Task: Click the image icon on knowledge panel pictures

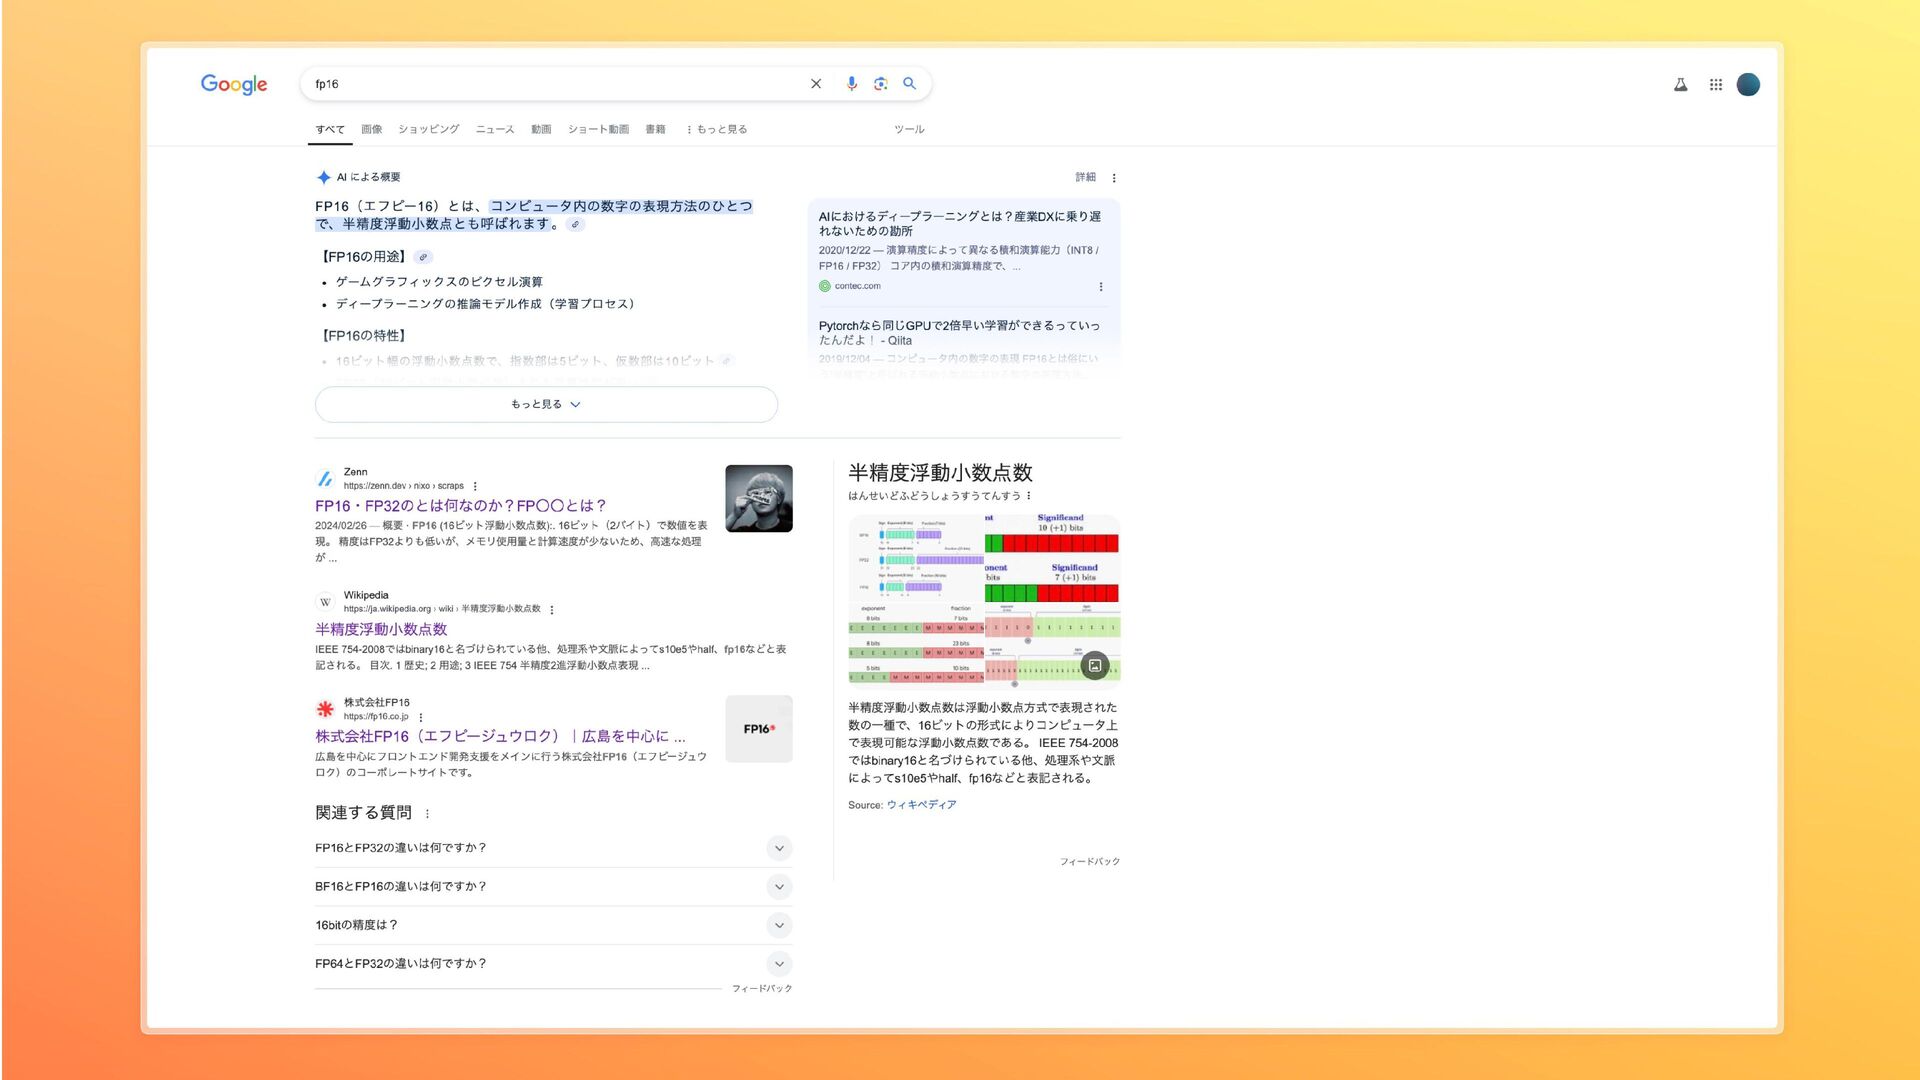Action: point(1095,665)
